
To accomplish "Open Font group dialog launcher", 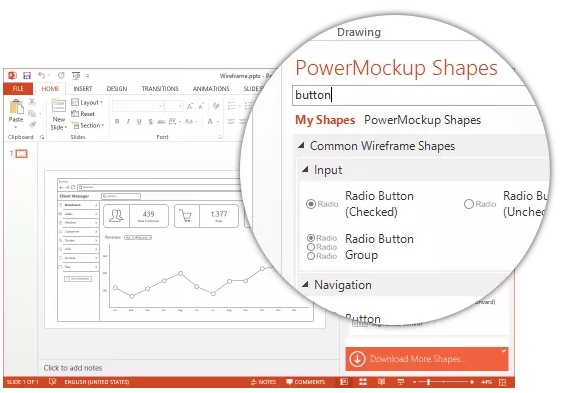I will (220, 137).
